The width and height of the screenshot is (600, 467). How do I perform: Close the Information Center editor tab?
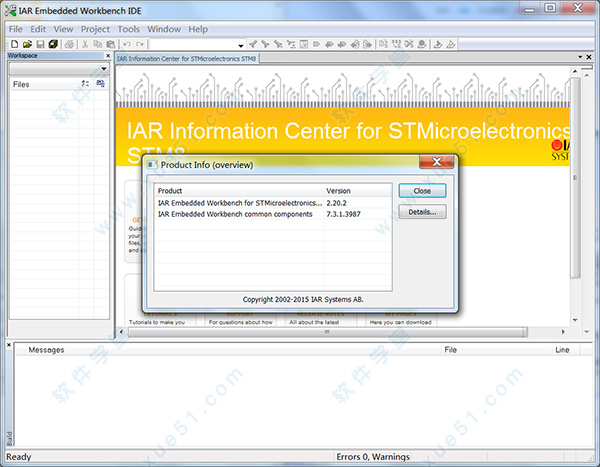point(589,57)
